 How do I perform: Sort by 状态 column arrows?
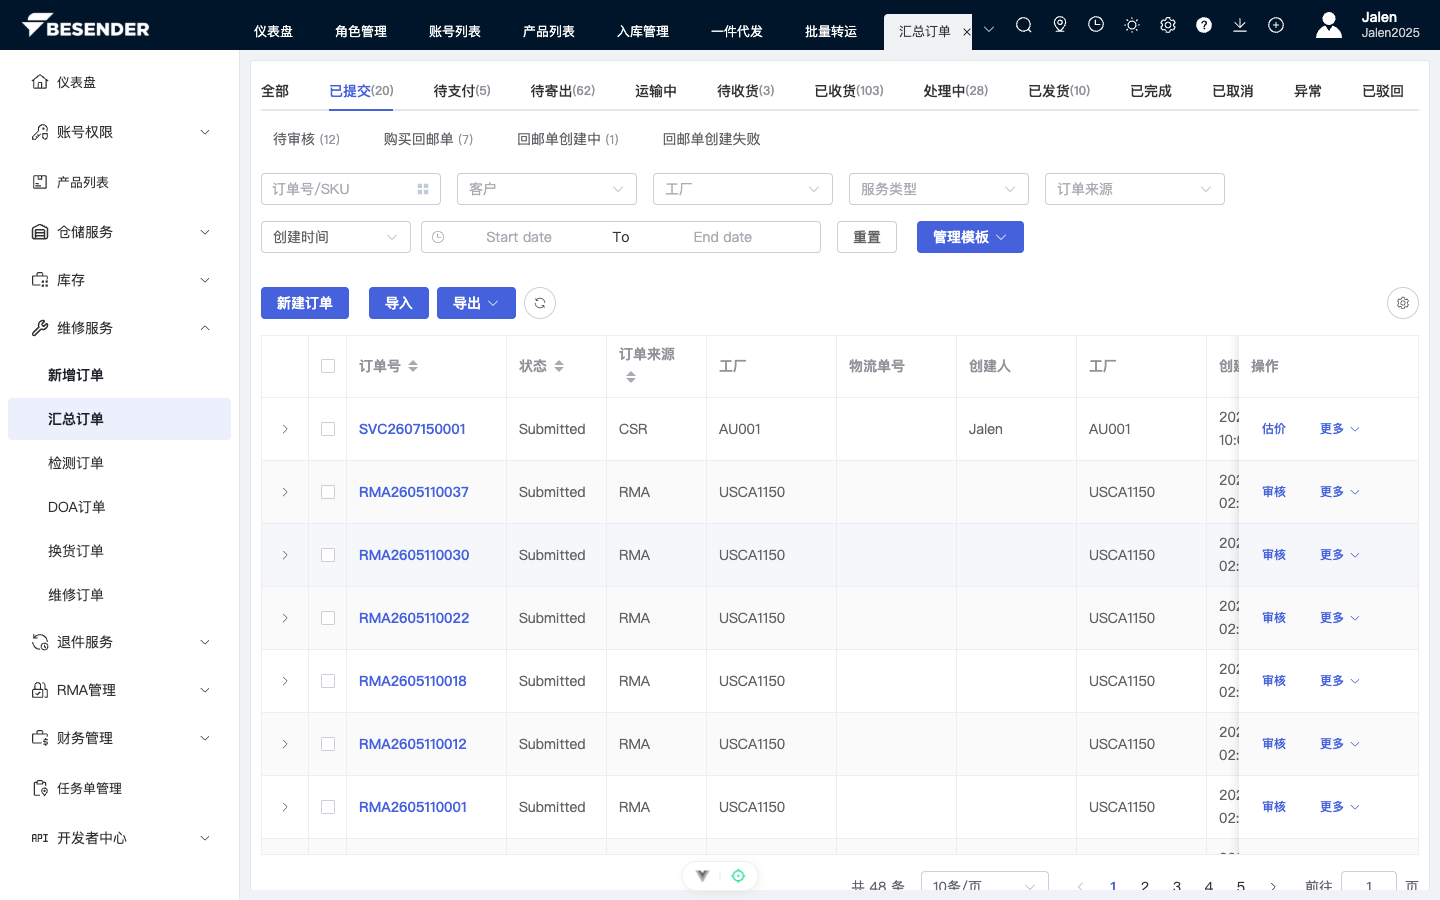(x=559, y=366)
